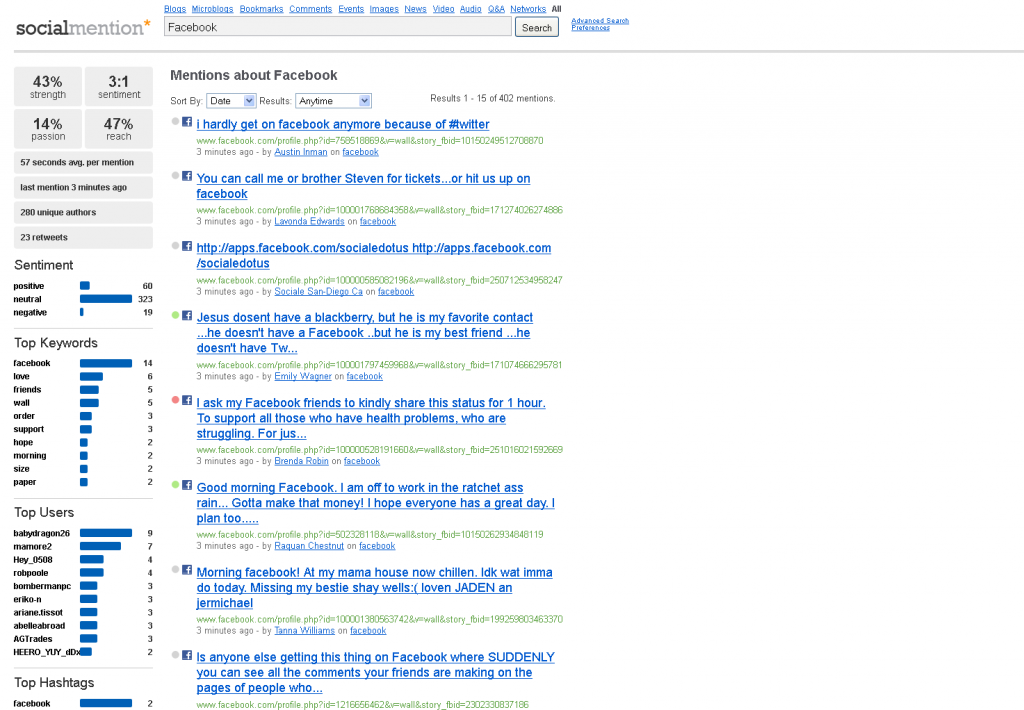Screen dimensions: 1024x710
Task: Open the Preferences link
Action: click(x=590, y=28)
